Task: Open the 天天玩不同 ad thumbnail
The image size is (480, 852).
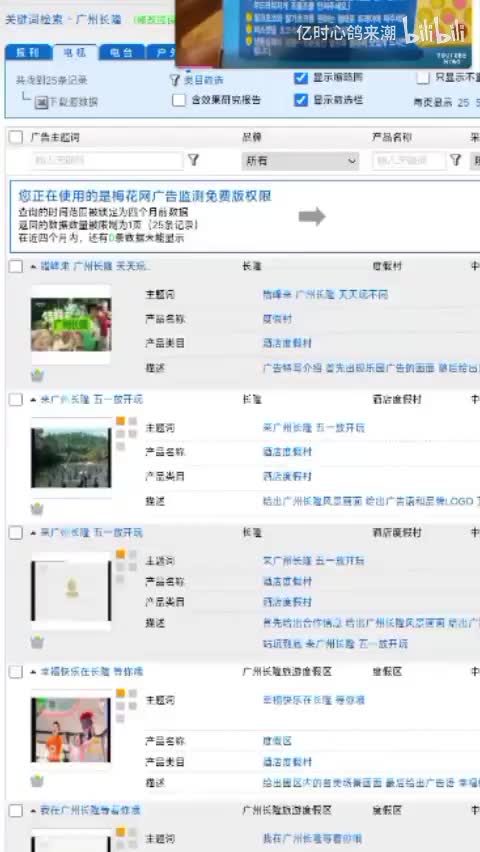Action: pos(71,325)
